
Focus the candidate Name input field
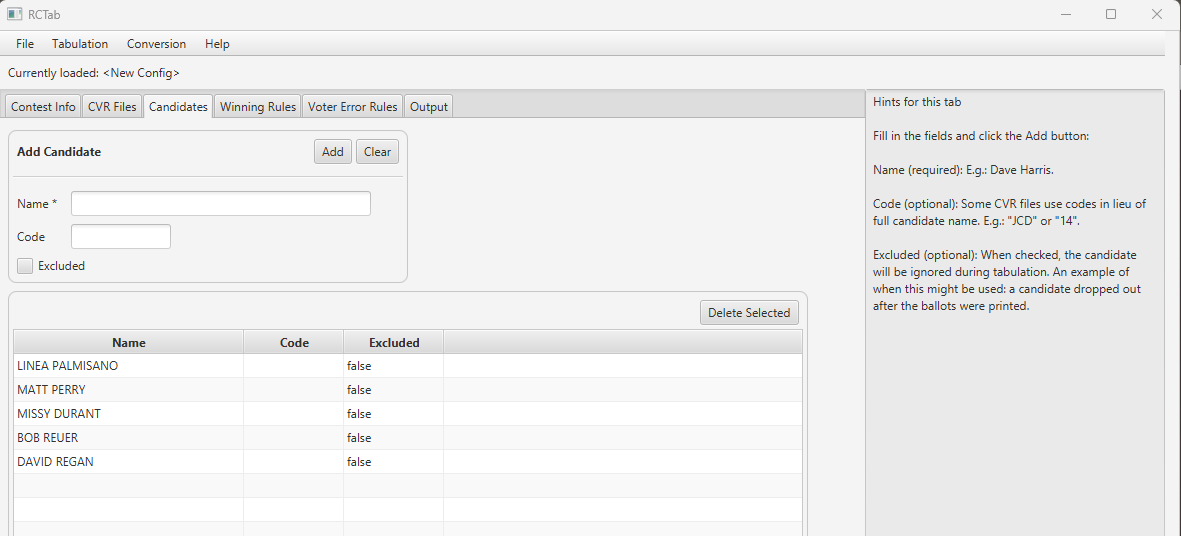click(221, 203)
